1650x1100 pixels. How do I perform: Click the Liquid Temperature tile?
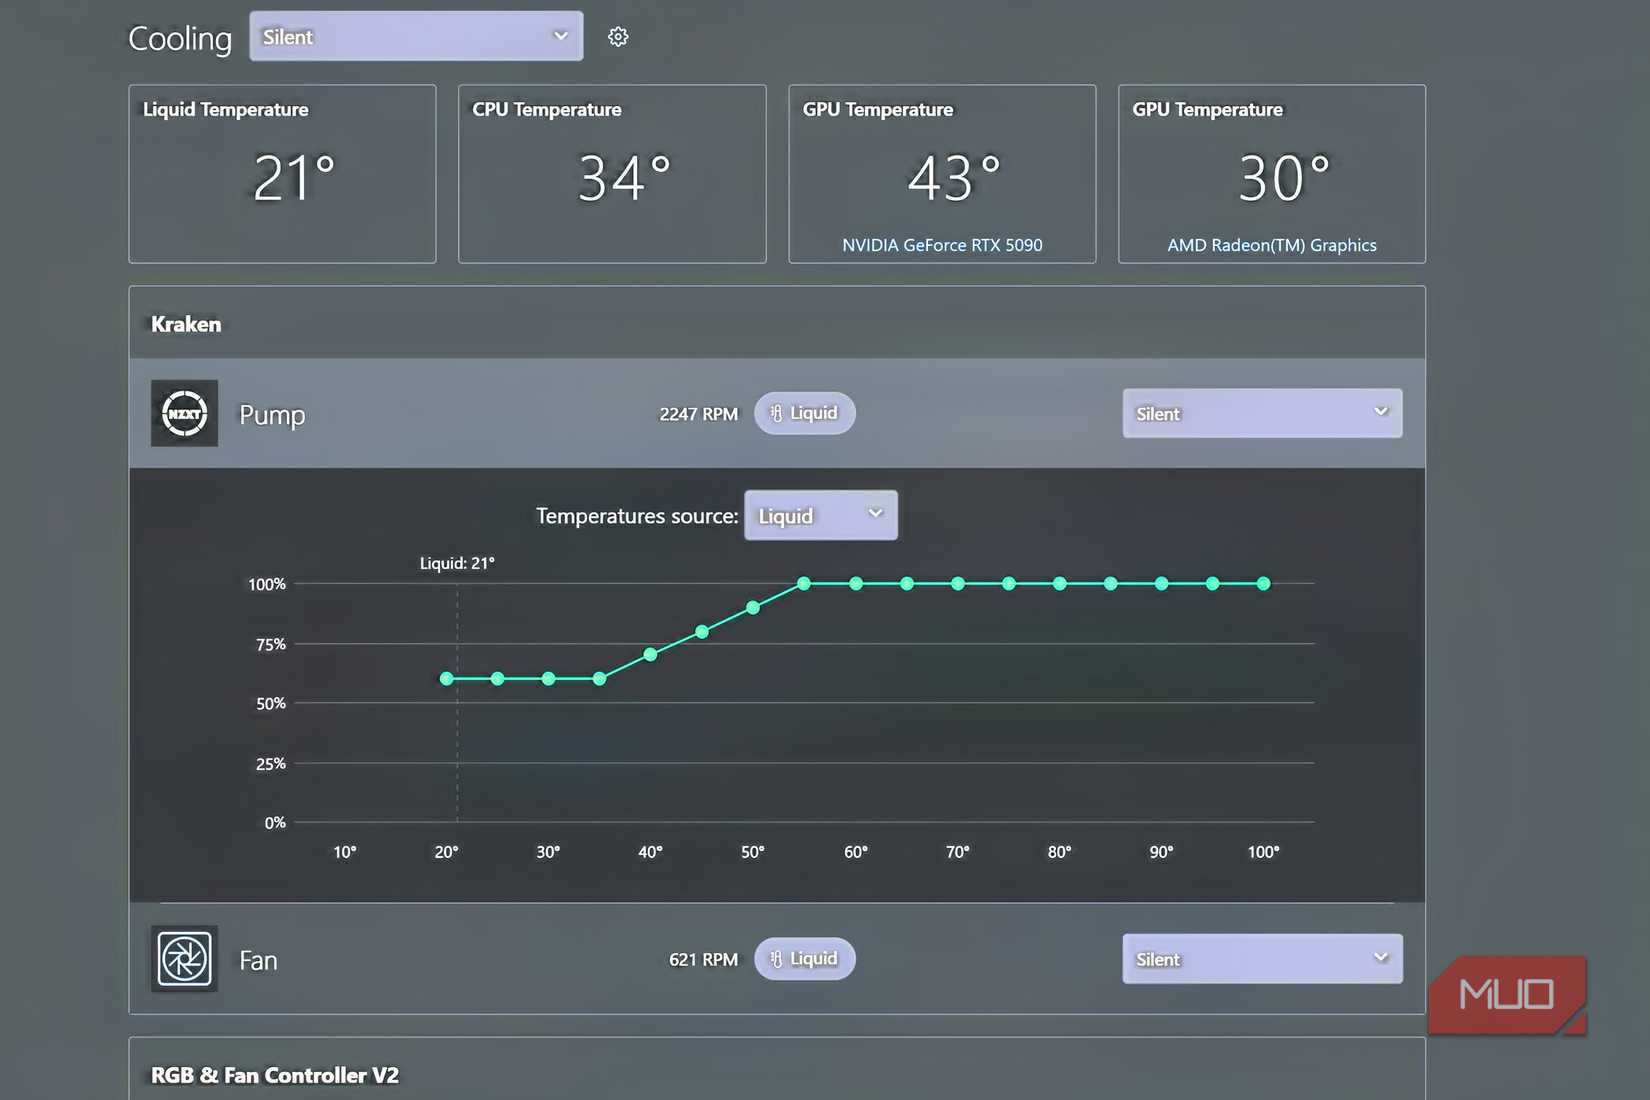281,174
